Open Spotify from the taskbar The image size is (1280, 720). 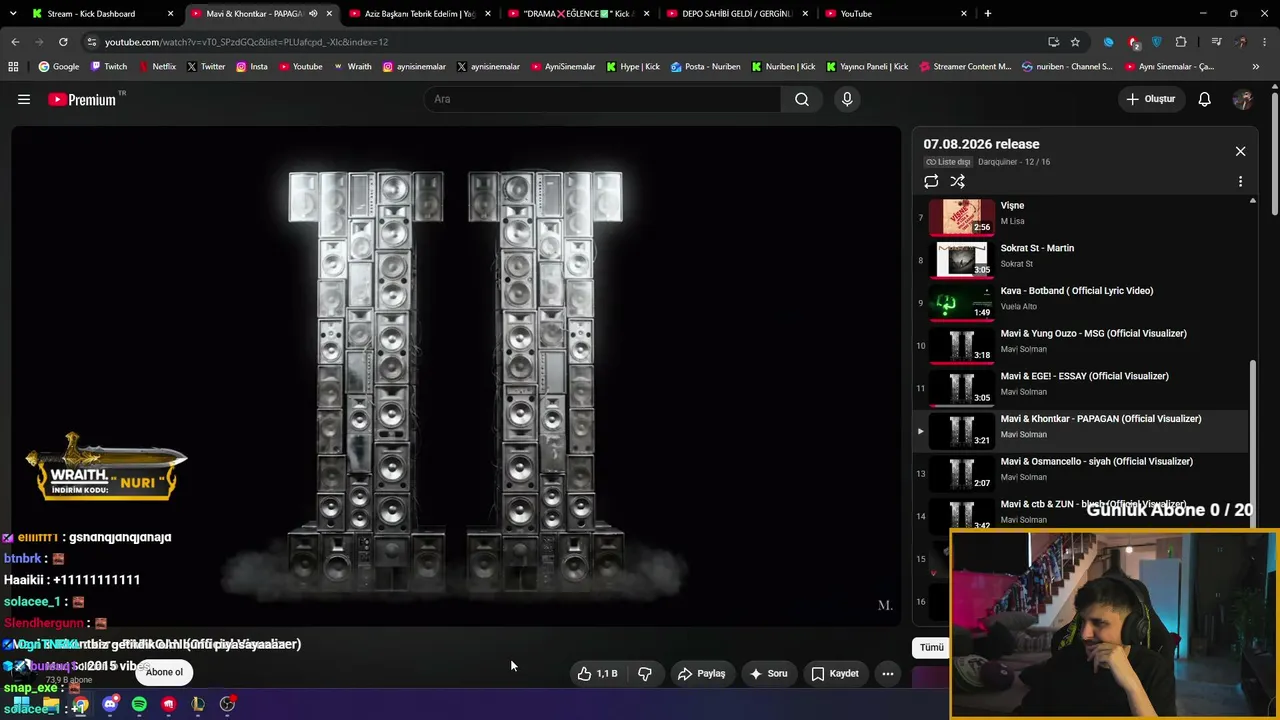139,704
